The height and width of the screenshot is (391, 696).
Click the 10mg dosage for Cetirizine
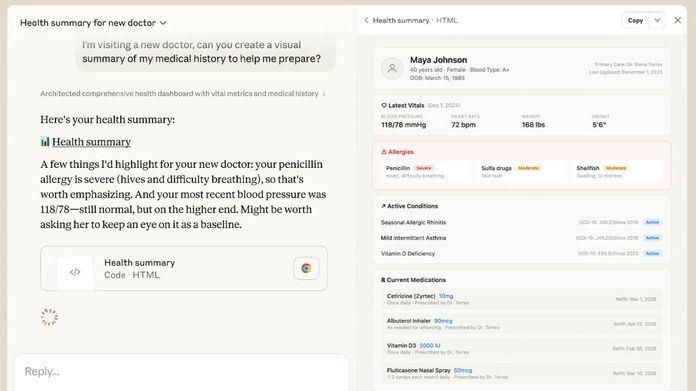tap(446, 296)
